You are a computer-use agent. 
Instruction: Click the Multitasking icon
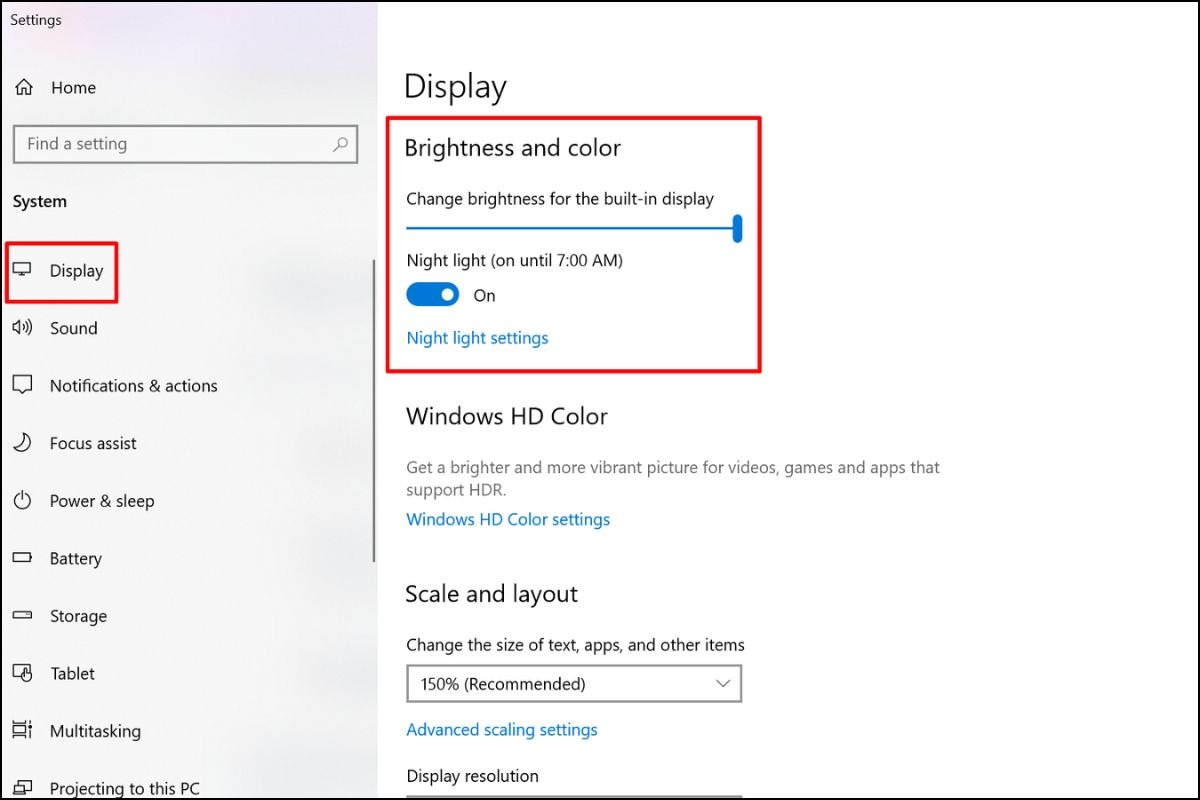pyautogui.click(x=22, y=731)
